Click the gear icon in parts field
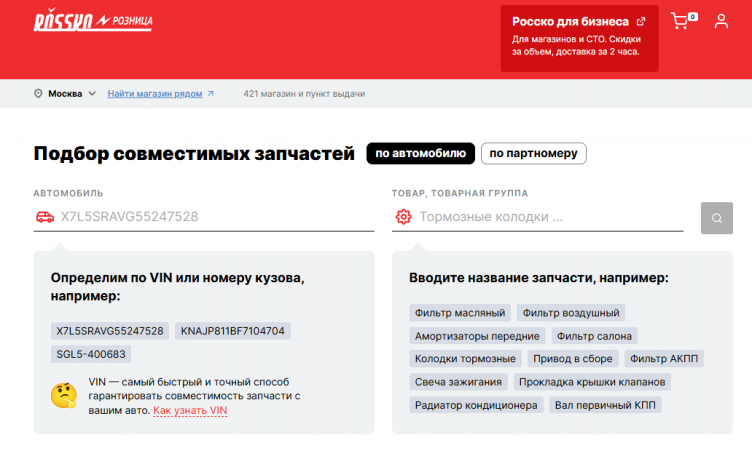The width and height of the screenshot is (752, 464). click(x=403, y=217)
